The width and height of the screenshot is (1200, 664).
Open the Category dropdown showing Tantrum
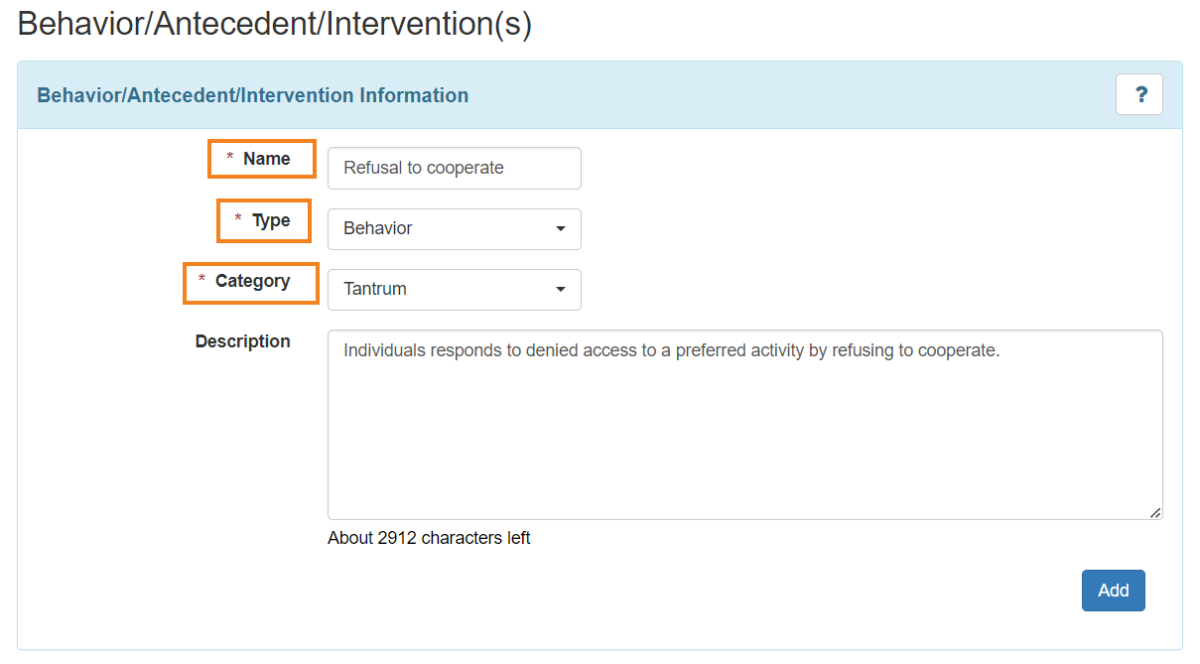click(454, 289)
